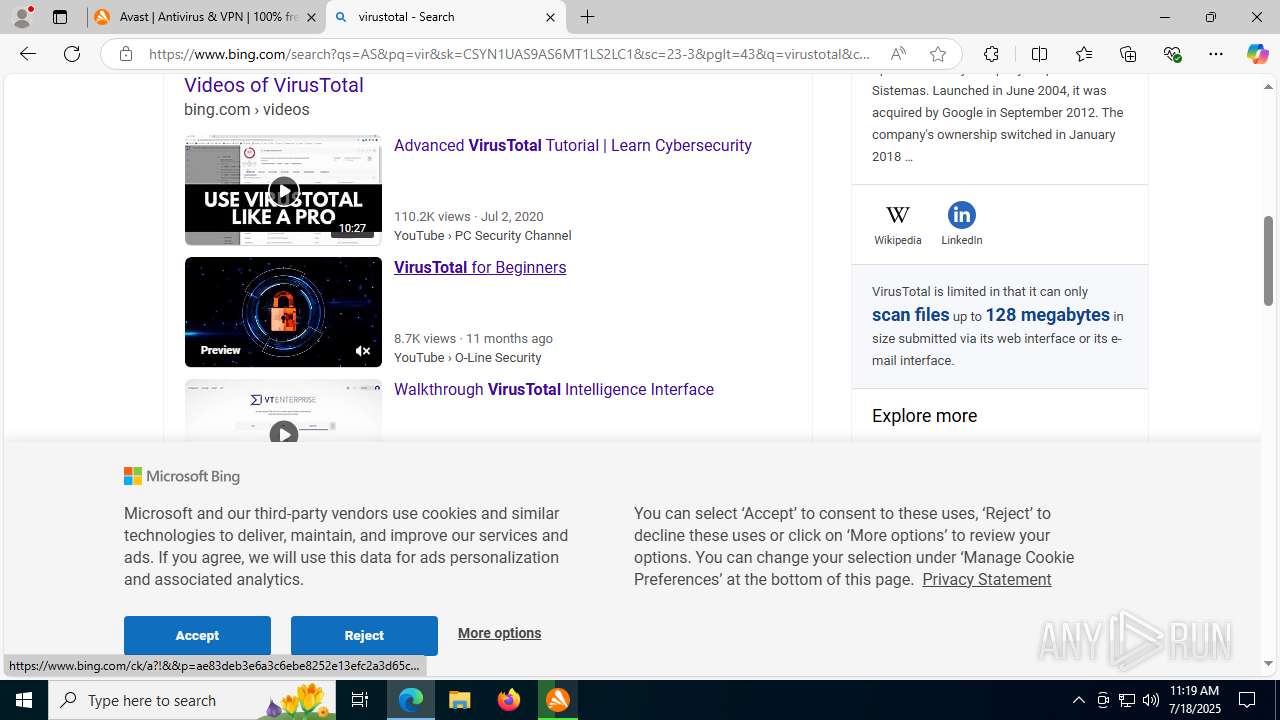The width and height of the screenshot is (1280, 720).
Task: Open the browser profile icon
Action: [x=22, y=17]
